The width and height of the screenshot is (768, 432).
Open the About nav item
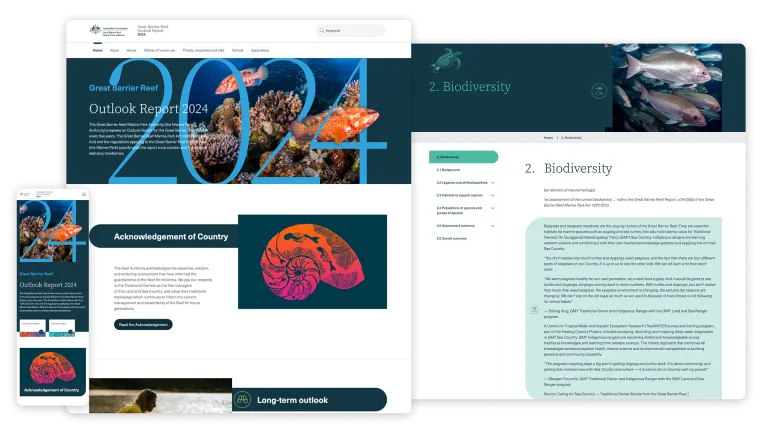tap(114, 50)
